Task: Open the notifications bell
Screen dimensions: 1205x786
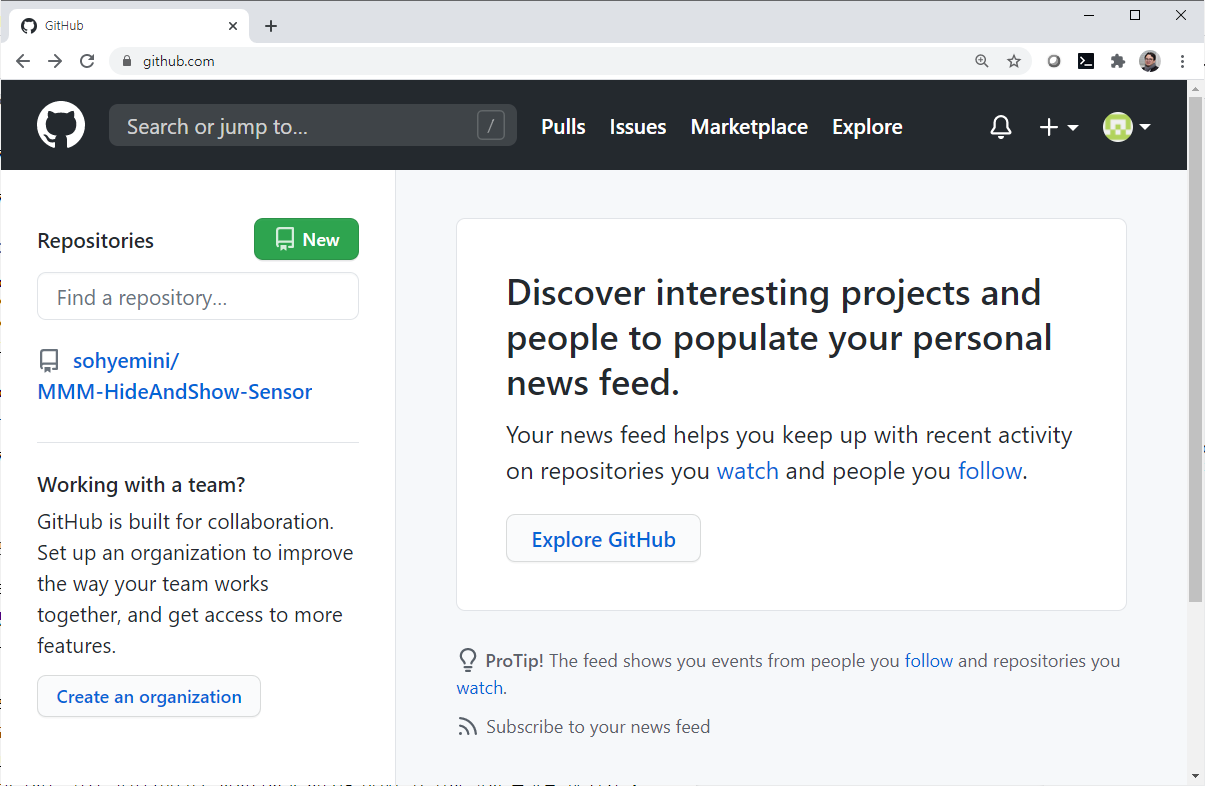Action: click(1000, 127)
